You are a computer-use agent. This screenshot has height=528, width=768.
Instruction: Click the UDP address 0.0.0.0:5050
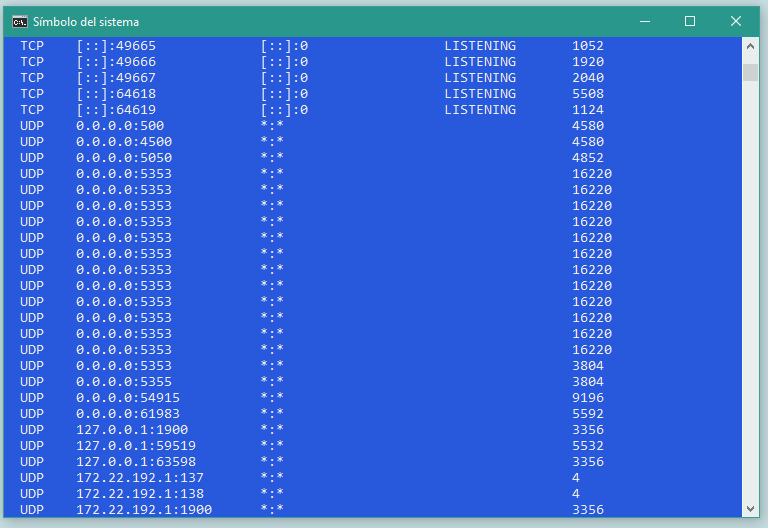coord(120,158)
